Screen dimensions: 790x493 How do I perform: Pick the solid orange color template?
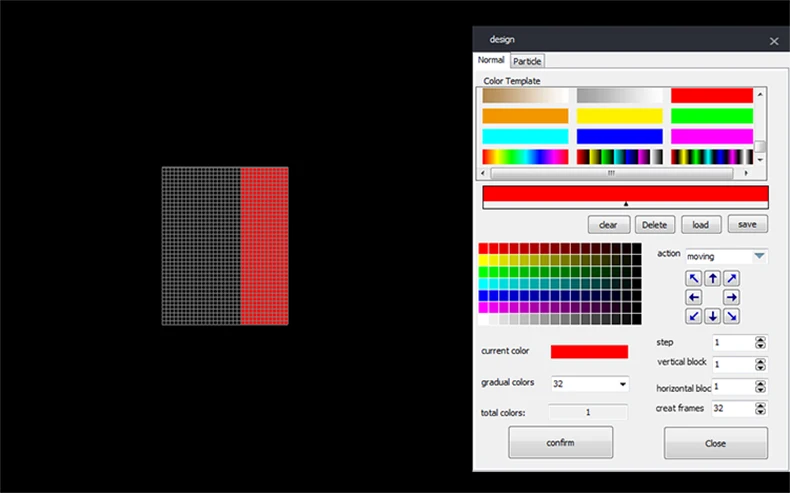click(x=525, y=116)
